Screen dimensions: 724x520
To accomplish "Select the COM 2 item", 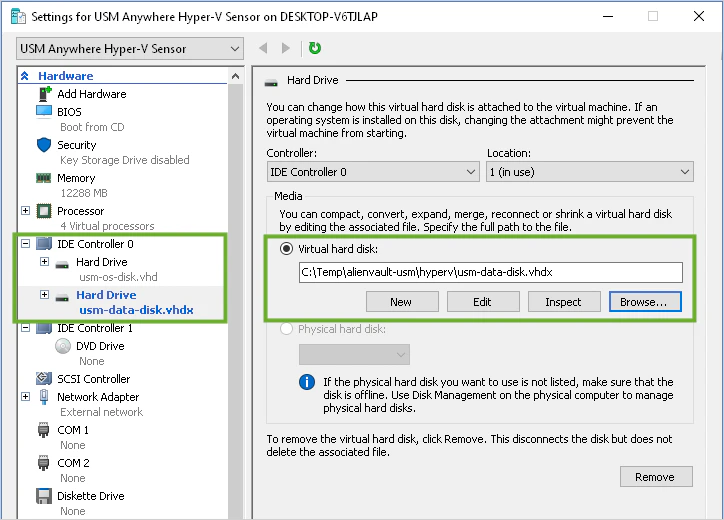I will click(73, 463).
